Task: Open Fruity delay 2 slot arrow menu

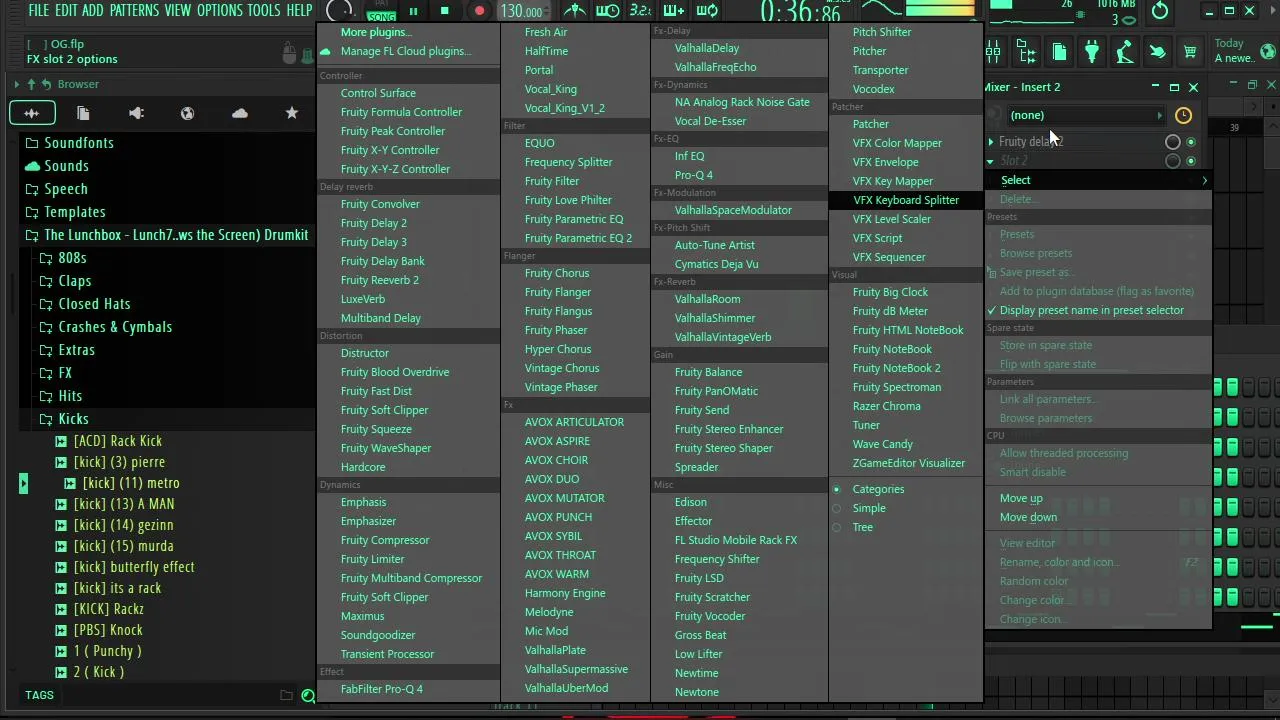Action: (x=991, y=142)
